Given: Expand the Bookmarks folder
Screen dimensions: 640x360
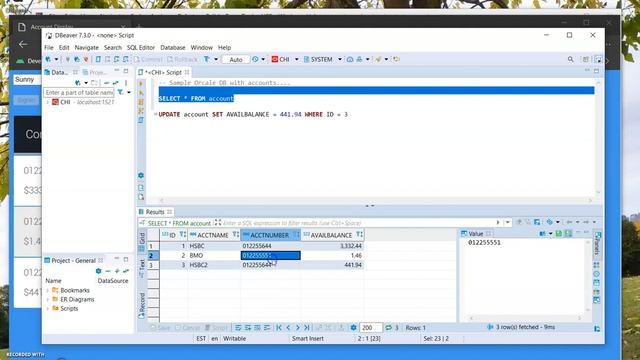Looking at the screenshot, I should pos(47,290).
